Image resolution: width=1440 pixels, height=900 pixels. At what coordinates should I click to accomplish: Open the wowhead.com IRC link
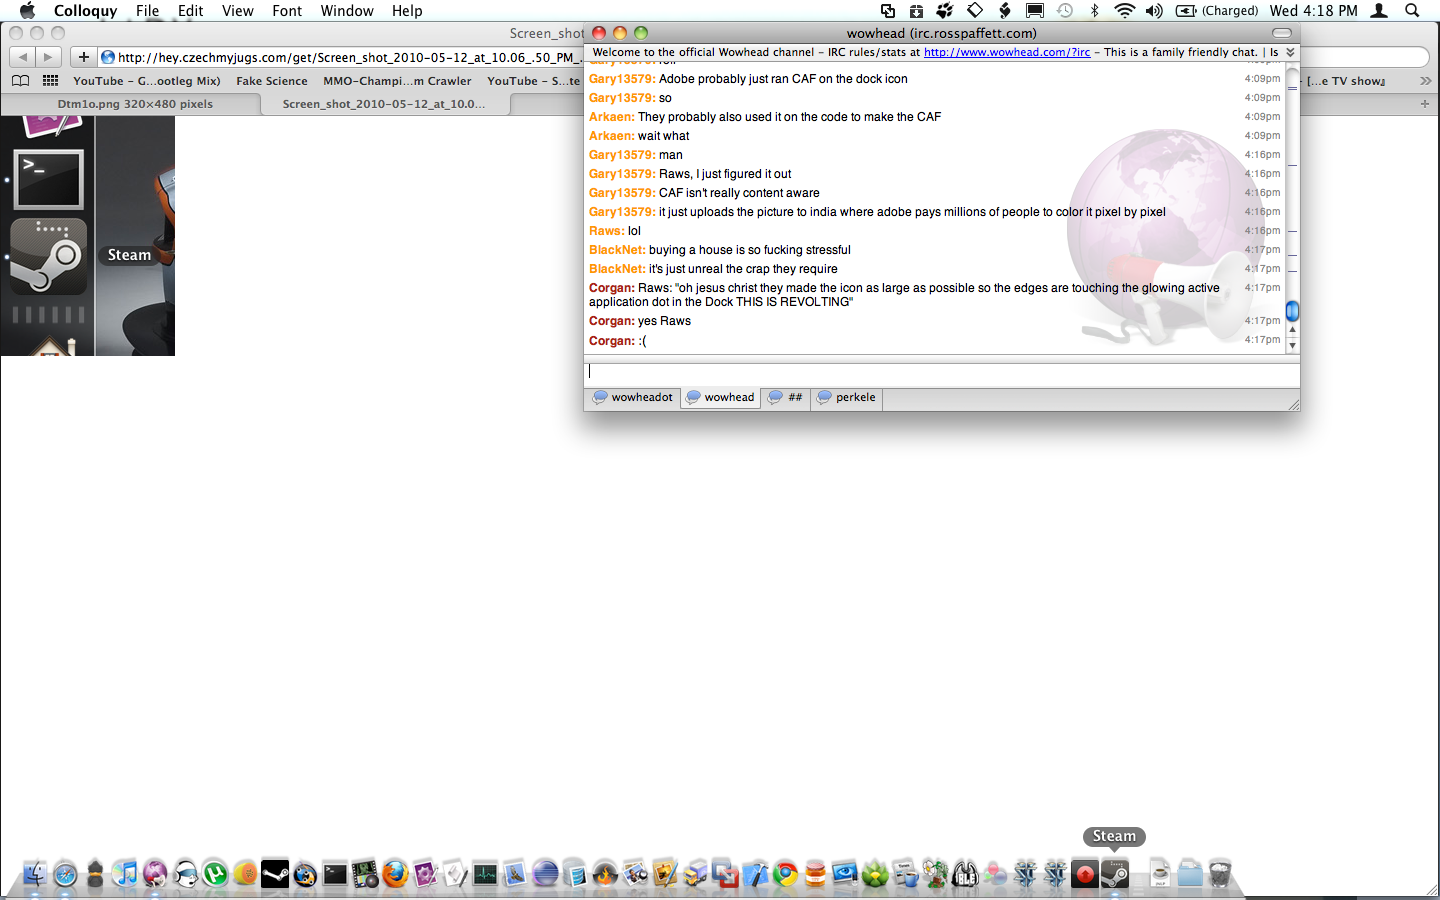1006,52
